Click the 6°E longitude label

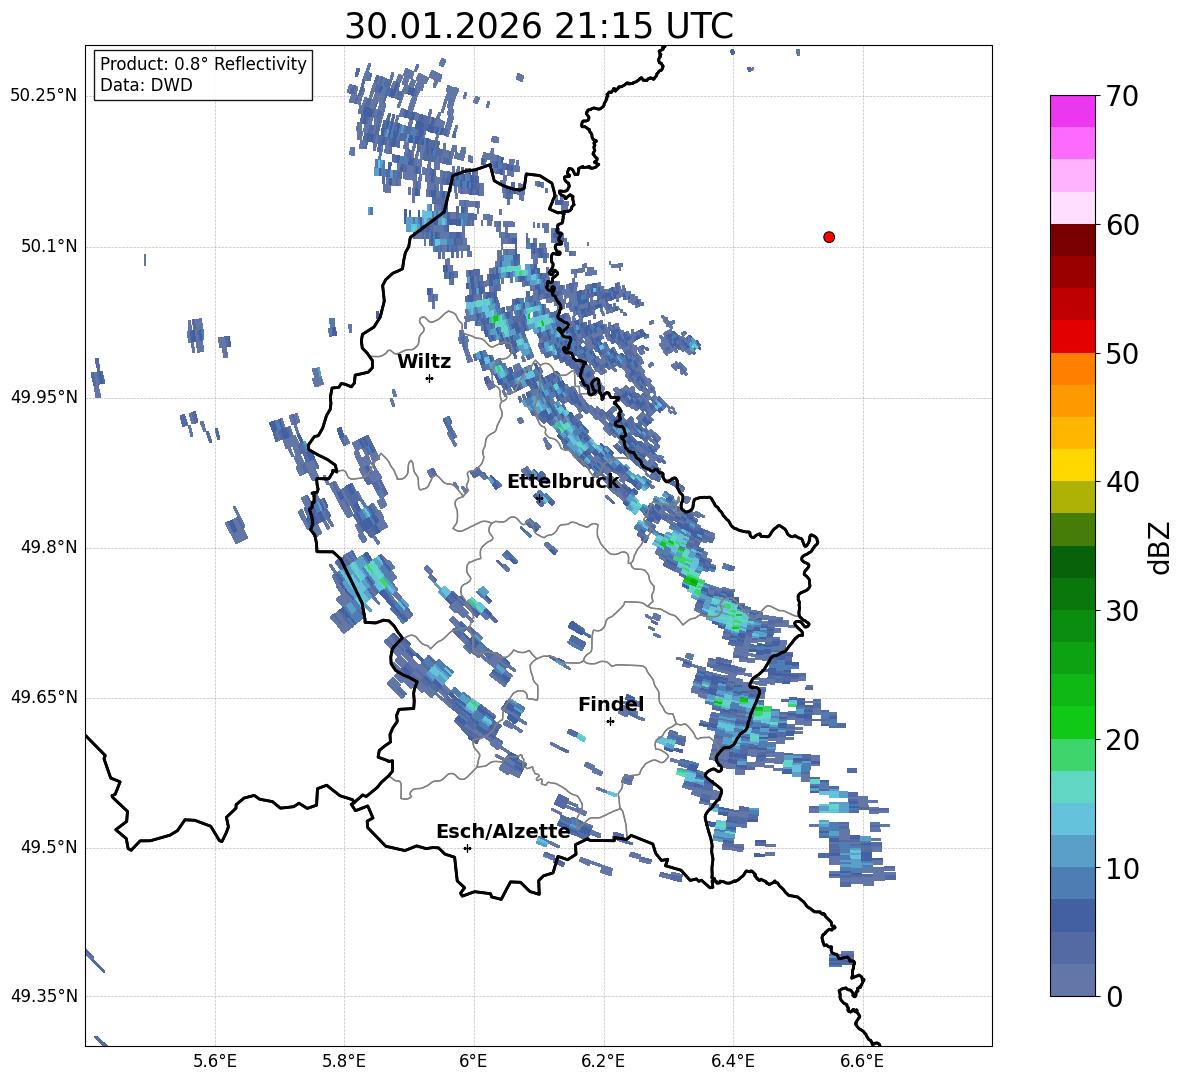(473, 1061)
